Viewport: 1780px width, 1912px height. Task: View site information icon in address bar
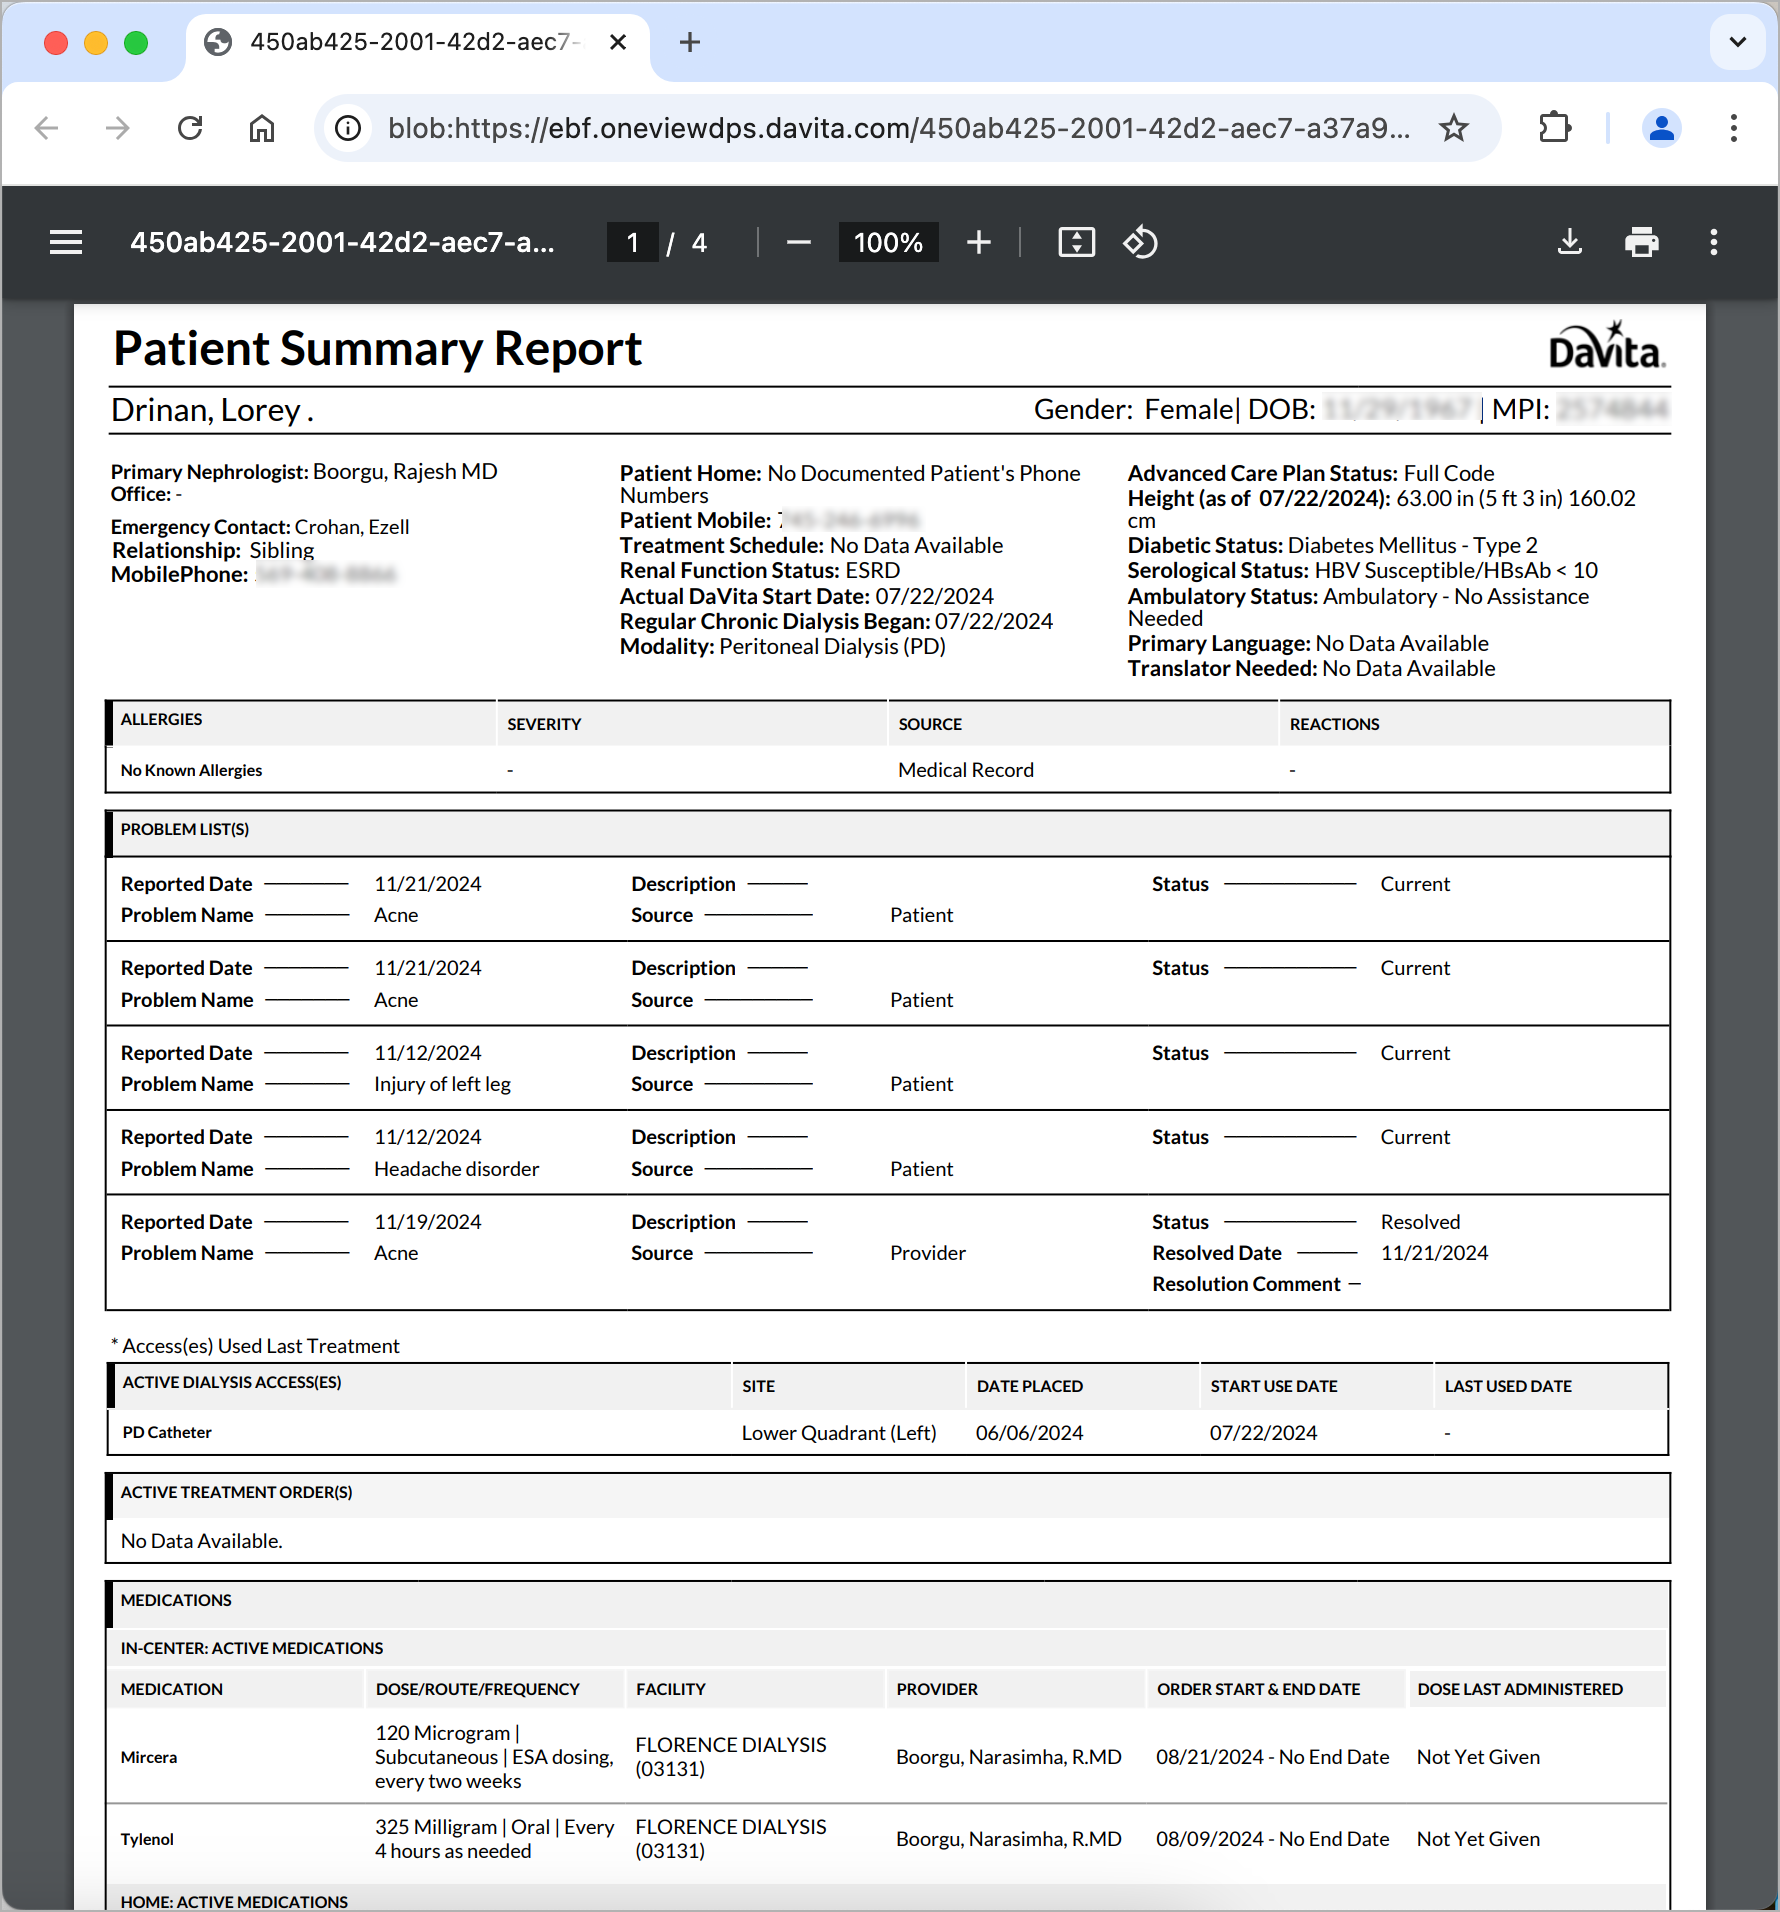pyautogui.click(x=348, y=128)
